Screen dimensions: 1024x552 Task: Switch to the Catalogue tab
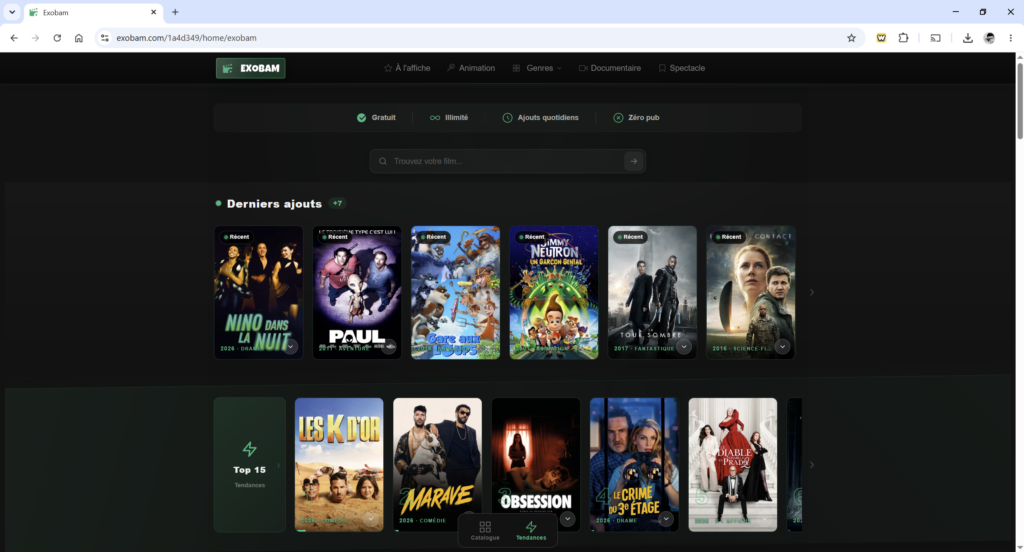click(x=485, y=530)
